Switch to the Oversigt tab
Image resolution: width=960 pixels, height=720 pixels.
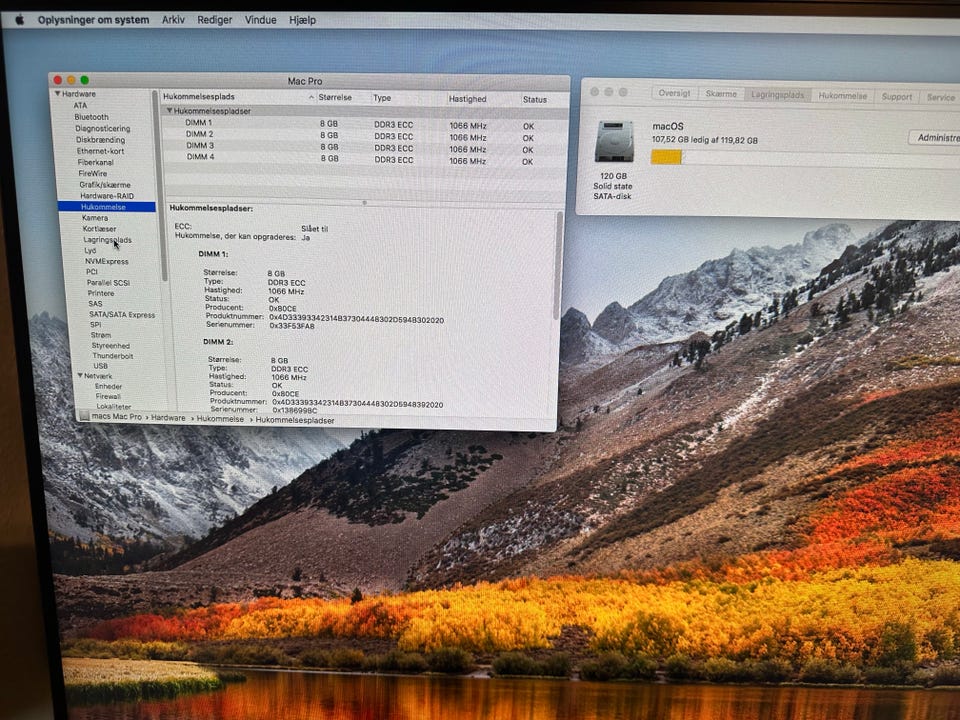[674, 93]
